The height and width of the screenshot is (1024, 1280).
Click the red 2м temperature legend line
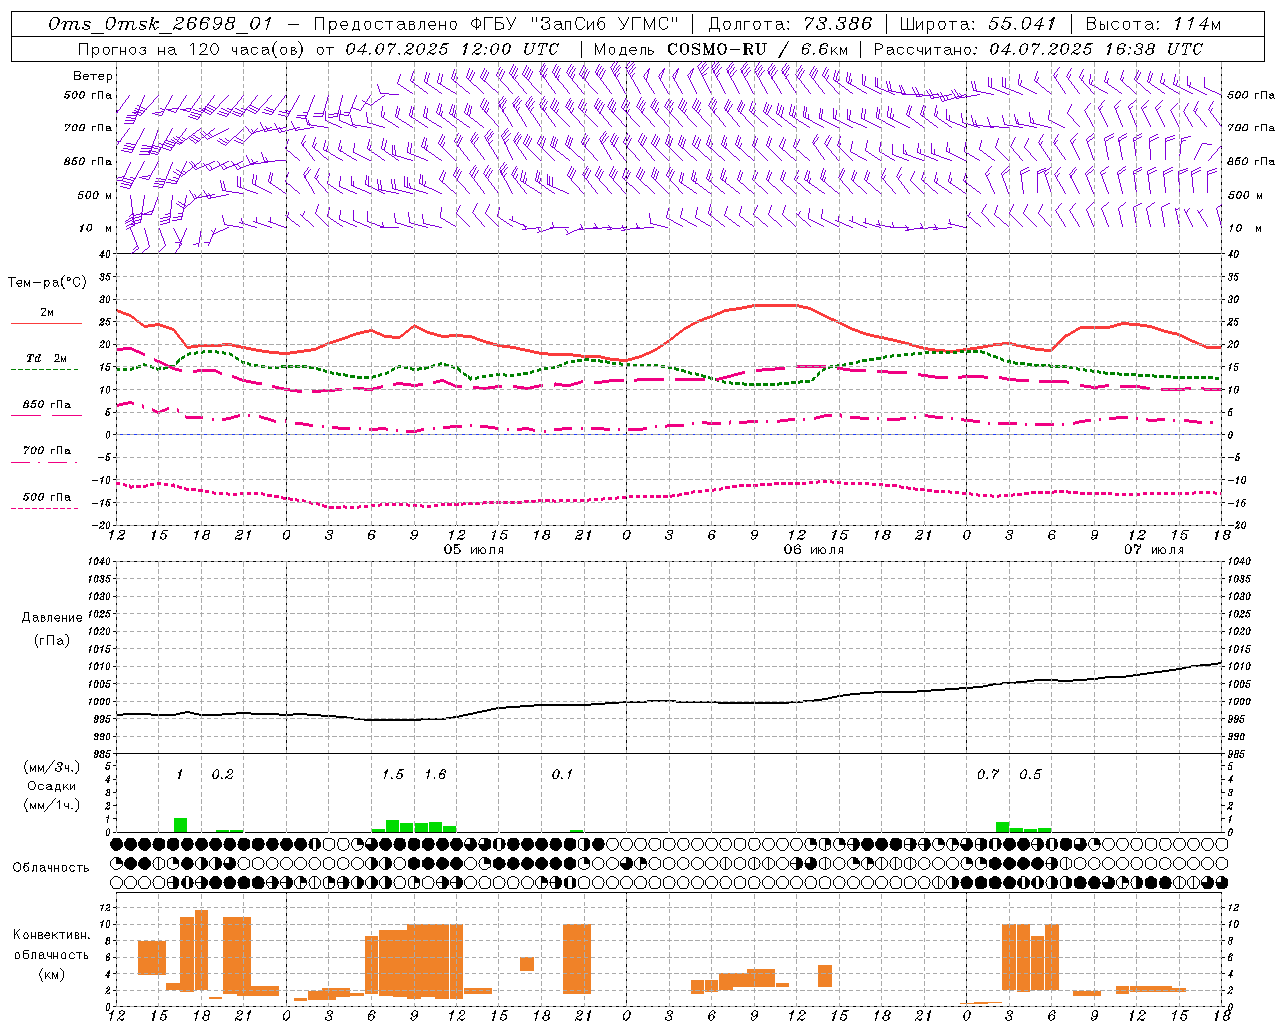46,324
